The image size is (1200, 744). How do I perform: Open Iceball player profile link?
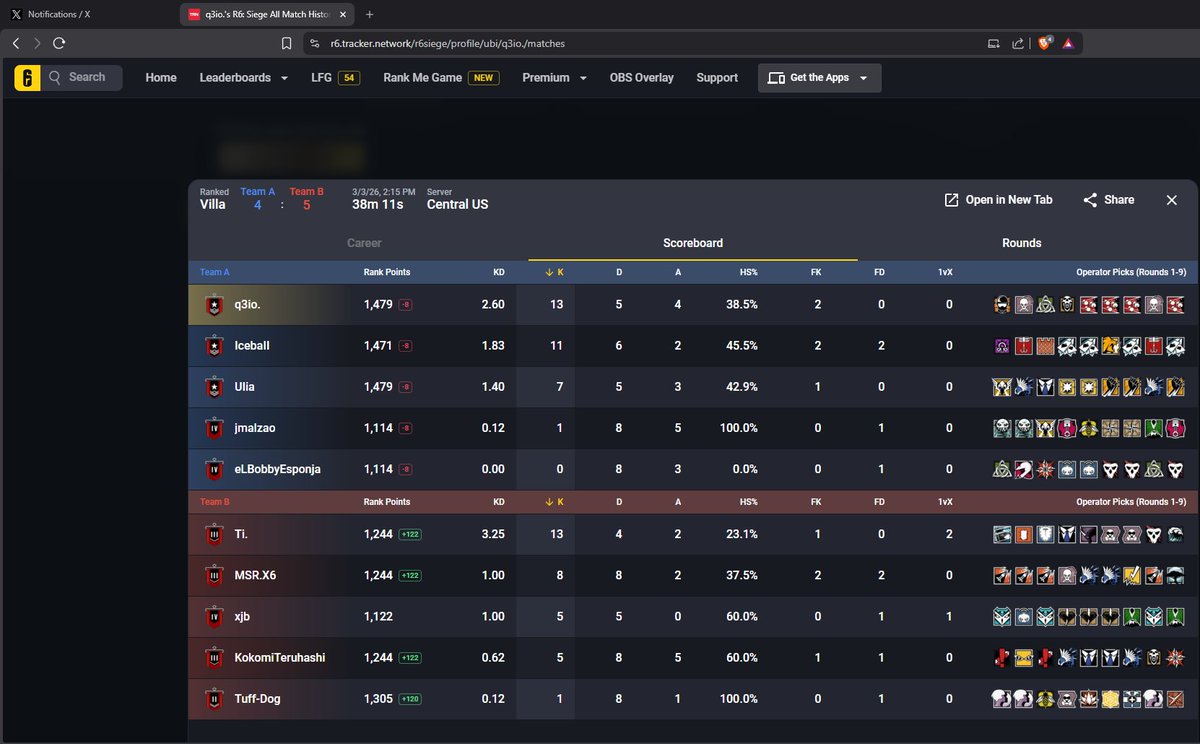pos(252,346)
